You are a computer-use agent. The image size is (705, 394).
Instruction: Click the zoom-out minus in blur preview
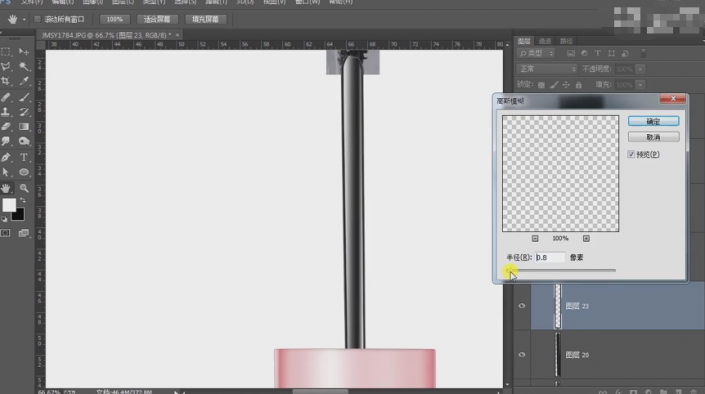click(x=535, y=238)
